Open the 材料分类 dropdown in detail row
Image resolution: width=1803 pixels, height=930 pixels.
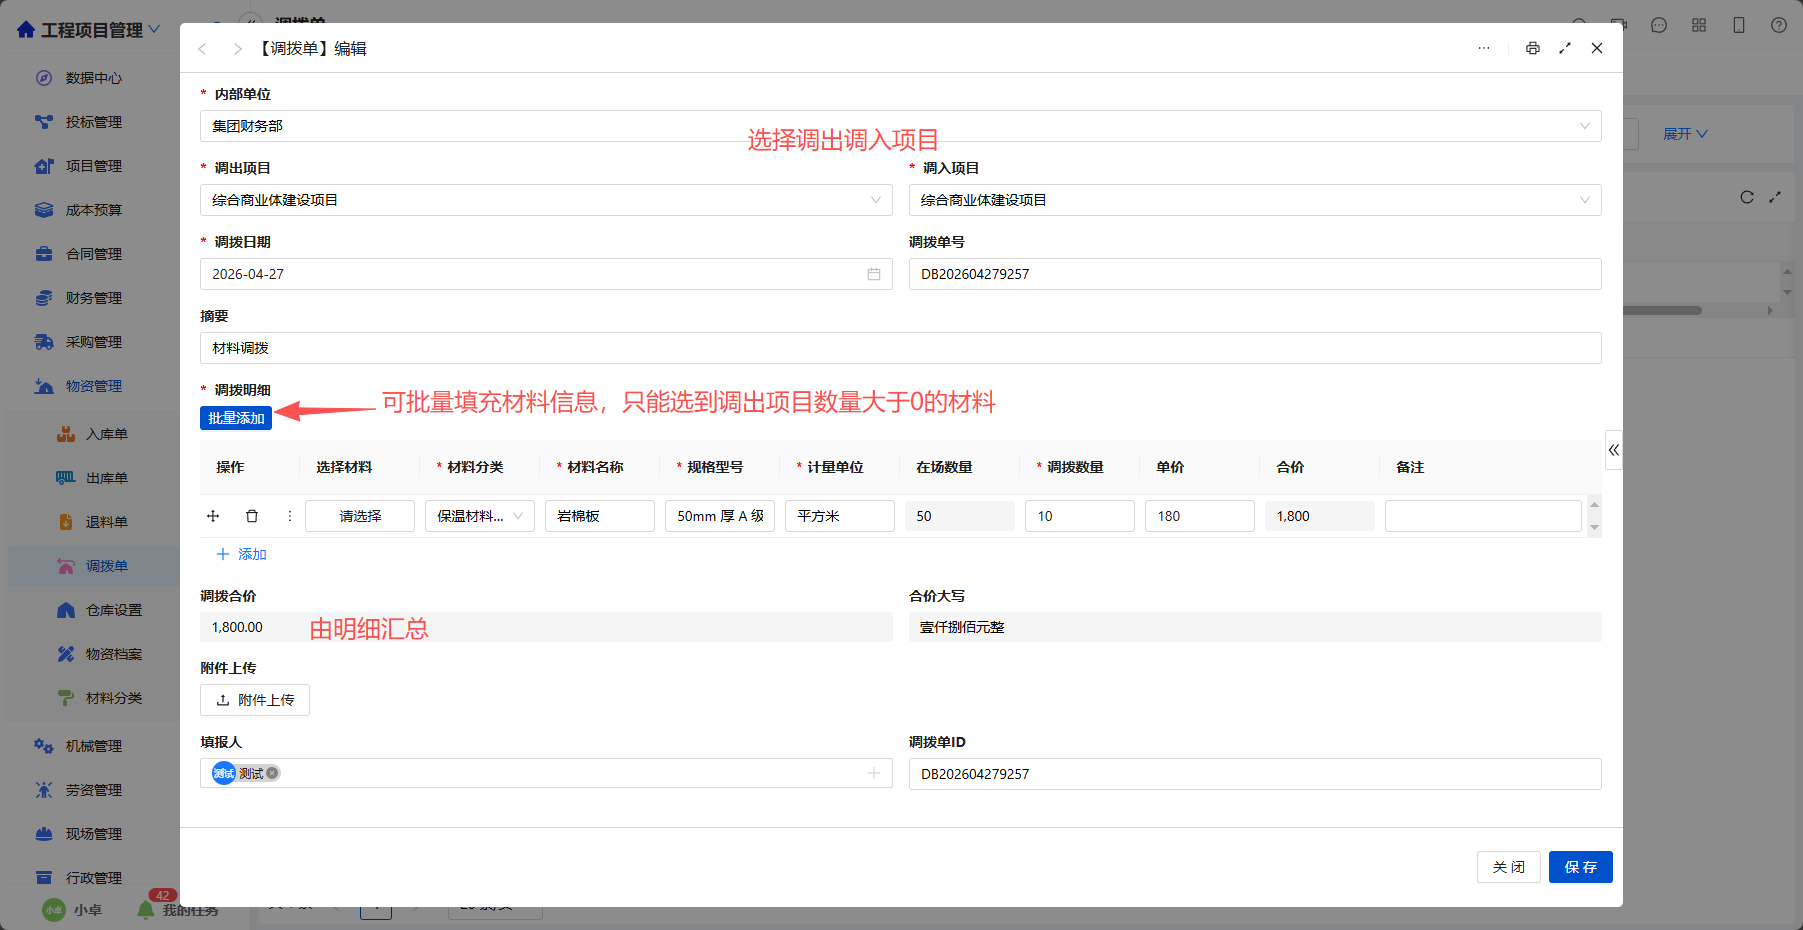pos(480,516)
